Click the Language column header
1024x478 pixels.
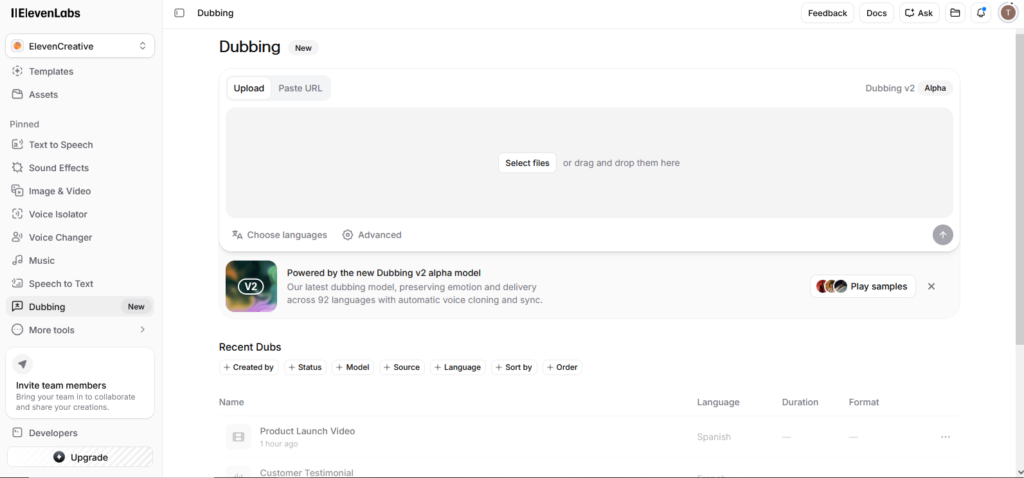[718, 402]
